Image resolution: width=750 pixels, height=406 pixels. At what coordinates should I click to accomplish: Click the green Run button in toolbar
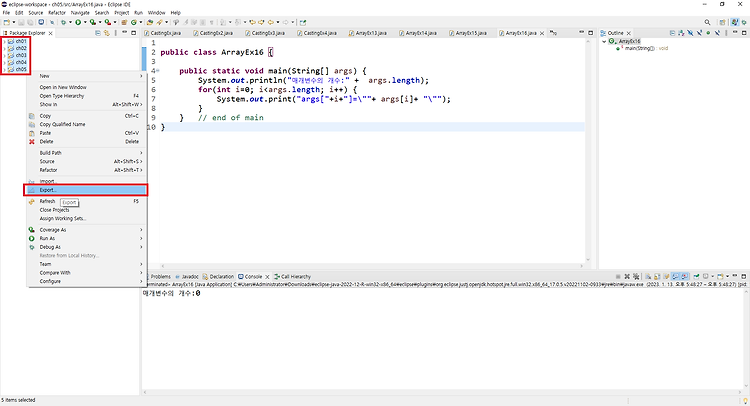click(78, 22)
